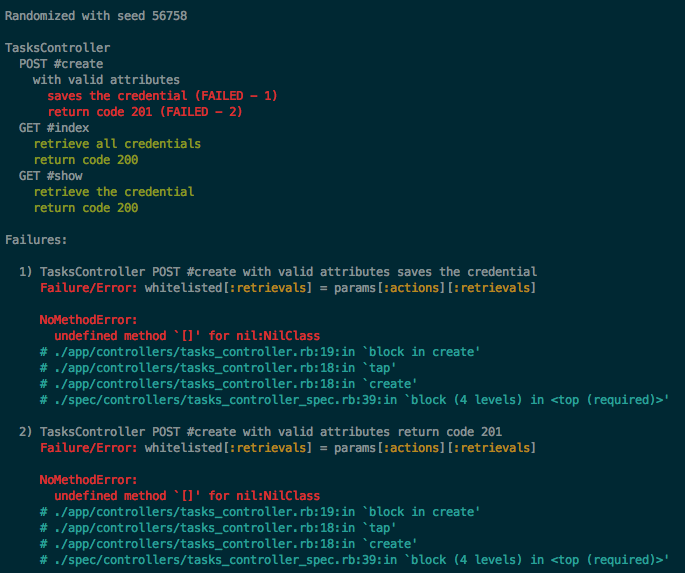Select the "POST #create" group line
Viewport: 685px width, 573px height.
[61, 64]
